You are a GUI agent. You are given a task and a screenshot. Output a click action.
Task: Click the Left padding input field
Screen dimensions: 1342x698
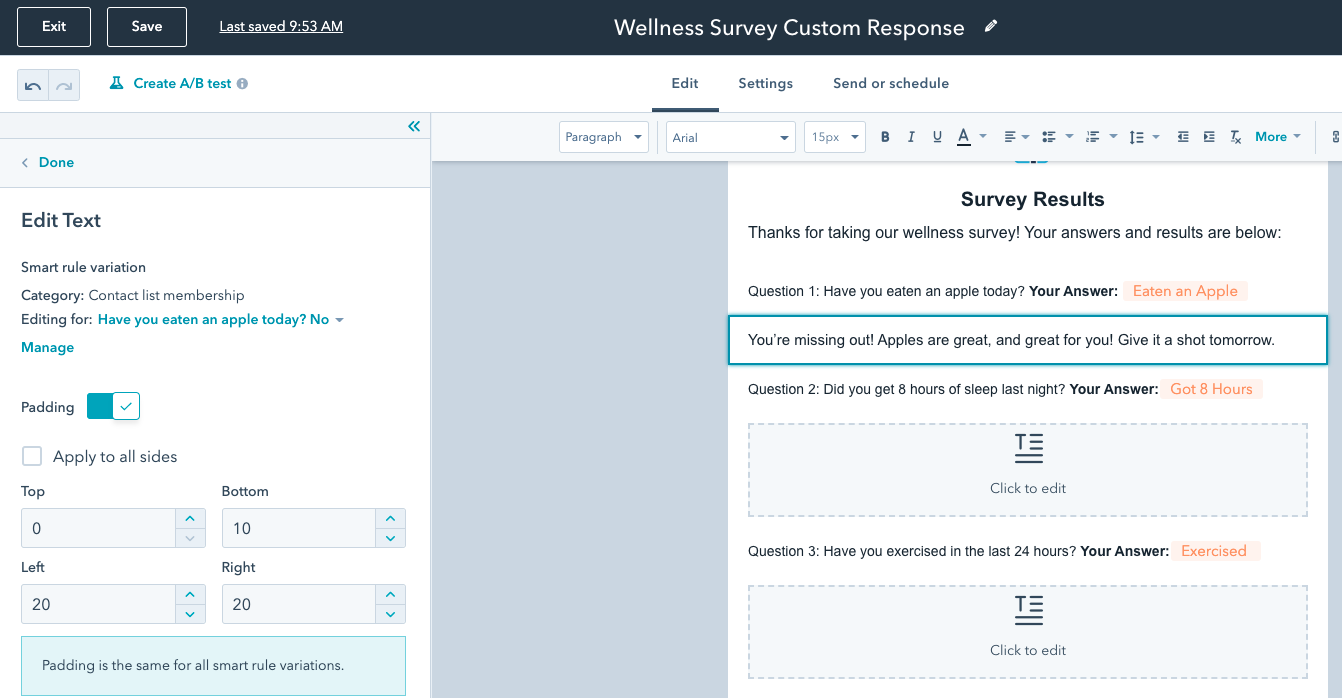click(x=99, y=604)
